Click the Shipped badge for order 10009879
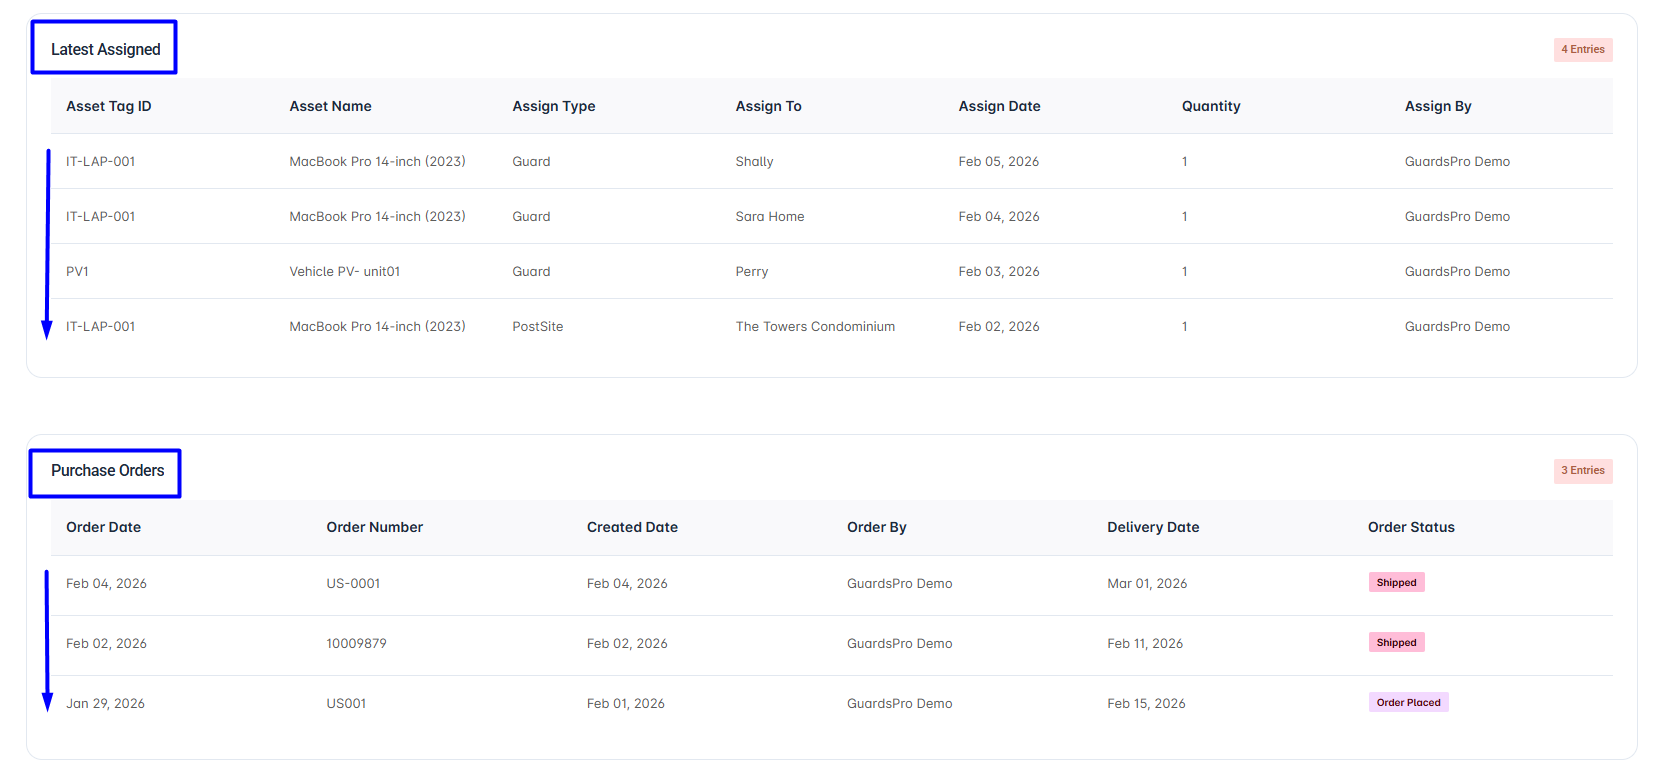Screen dimensions: 1665x782 (1396, 642)
